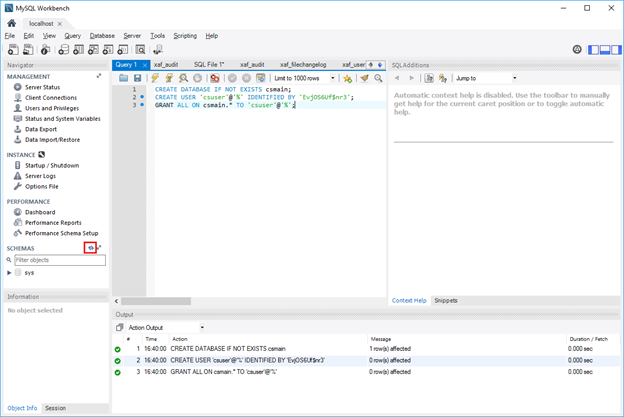
Task: Click the create stored procedure icon
Action: (108, 49)
